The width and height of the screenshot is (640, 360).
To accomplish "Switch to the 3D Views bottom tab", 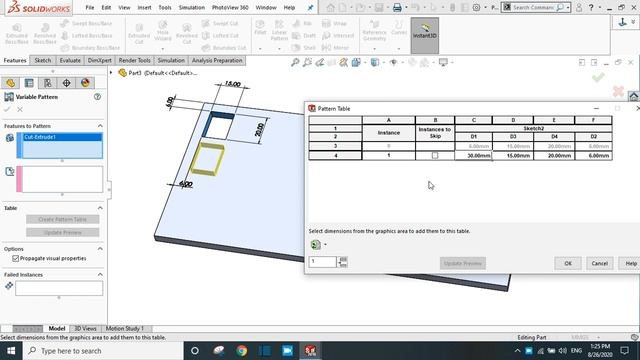I will click(85, 329).
